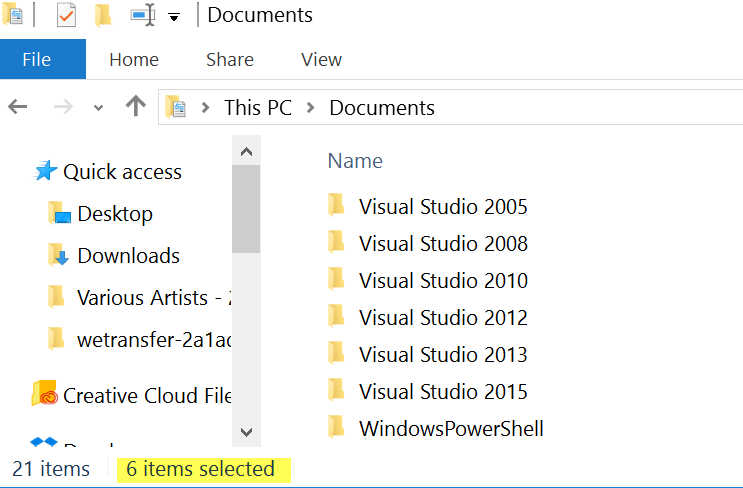Expand the chevron after This PC
The width and height of the screenshot is (743, 488).
[x=310, y=108]
